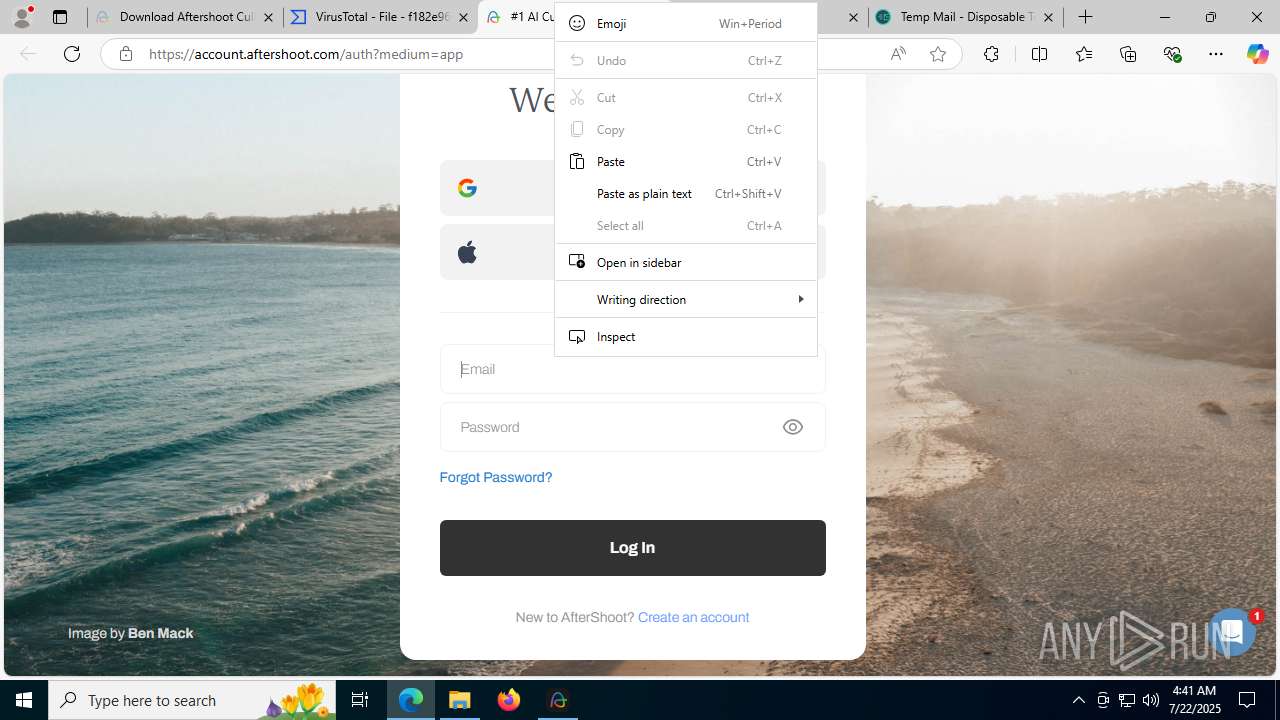Open the Extensions puzzle icon
The width and height of the screenshot is (1280, 720).
(991, 54)
